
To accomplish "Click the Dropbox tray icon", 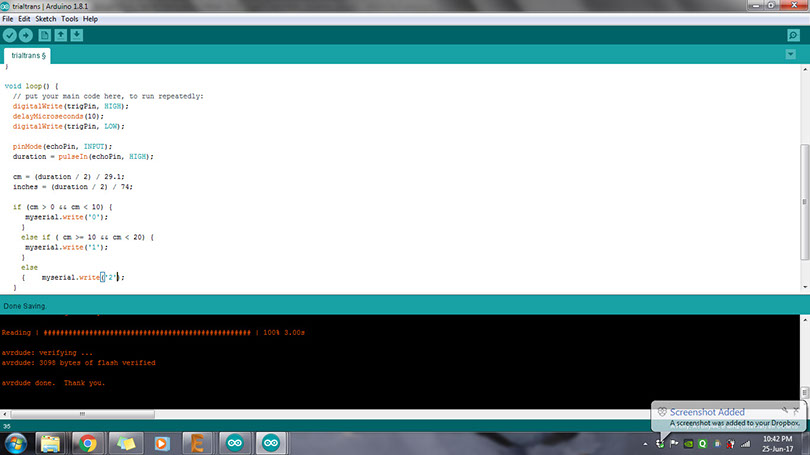I will [x=660, y=444].
